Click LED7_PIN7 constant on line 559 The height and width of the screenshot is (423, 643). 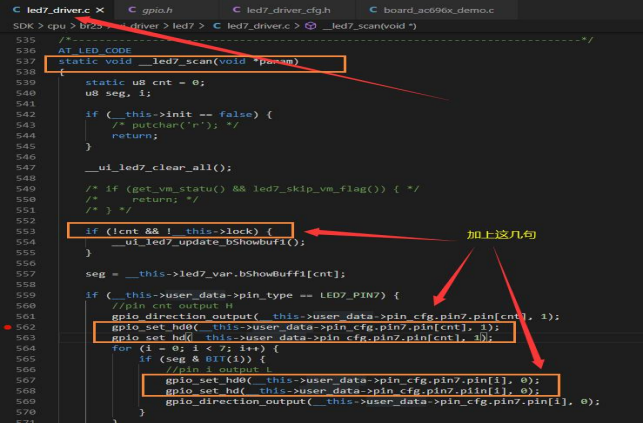350,295
